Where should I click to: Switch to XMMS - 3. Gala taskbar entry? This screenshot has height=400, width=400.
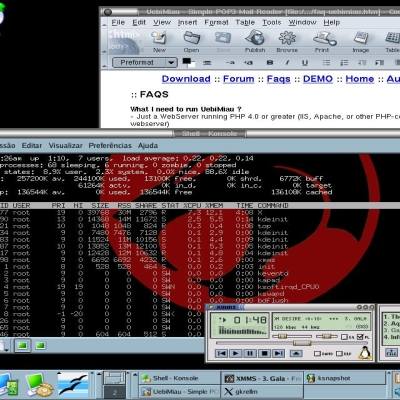(x=262, y=378)
